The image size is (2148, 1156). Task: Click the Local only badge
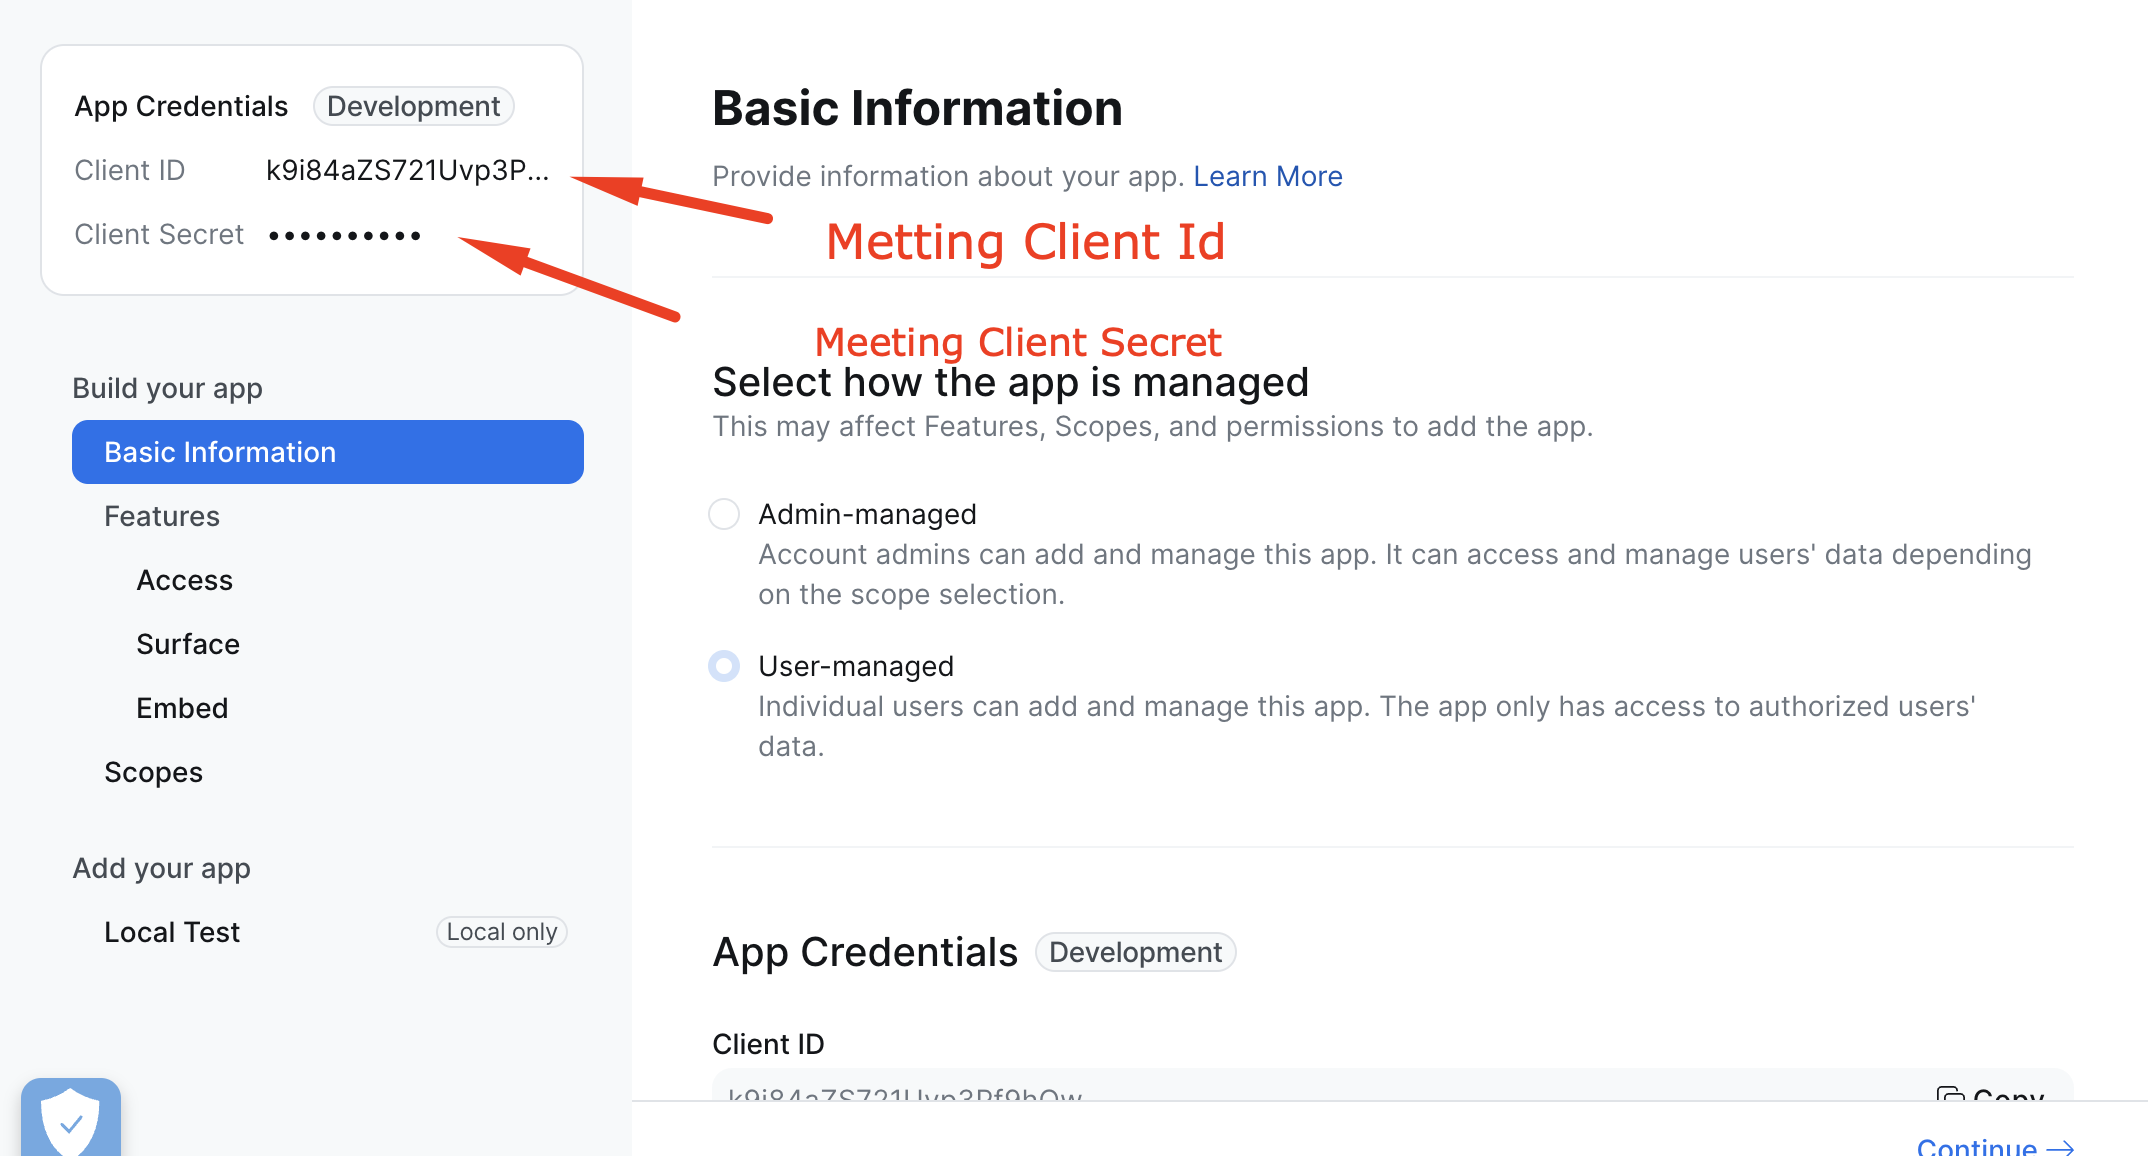pos(501,932)
